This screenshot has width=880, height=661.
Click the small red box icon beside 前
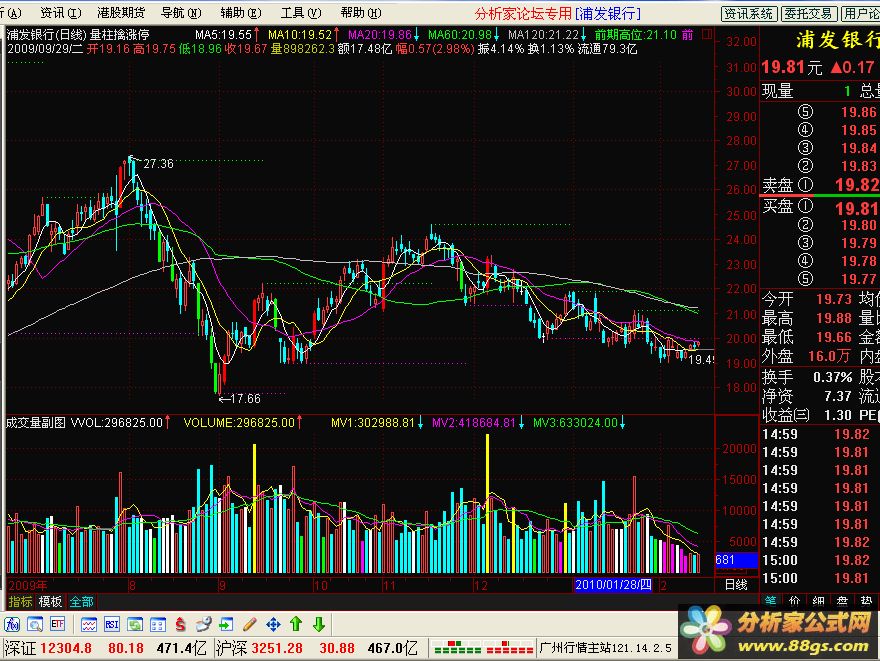click(x=707, y=35)
